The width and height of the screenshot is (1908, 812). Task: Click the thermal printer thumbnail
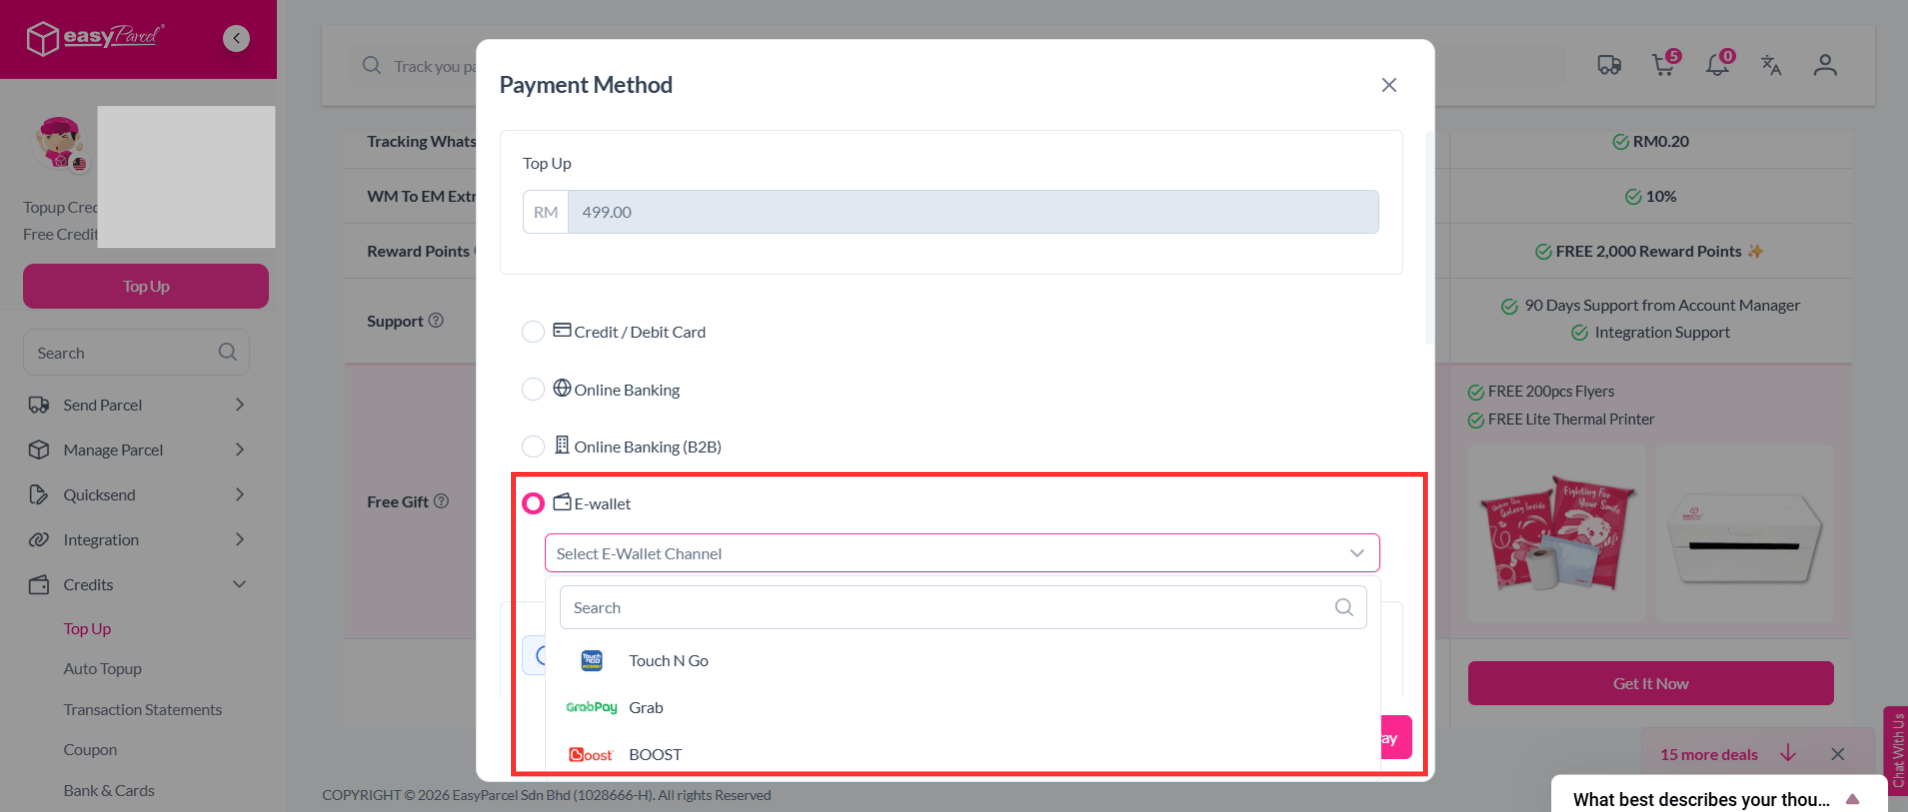pyautogui.click(x=1744, y=534)
